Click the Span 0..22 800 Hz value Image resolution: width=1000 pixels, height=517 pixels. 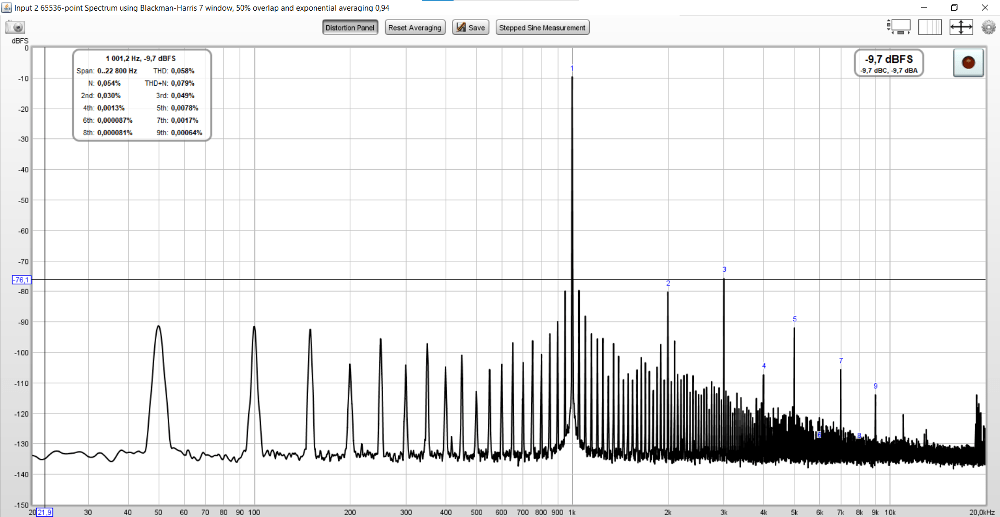coord(117,71)
